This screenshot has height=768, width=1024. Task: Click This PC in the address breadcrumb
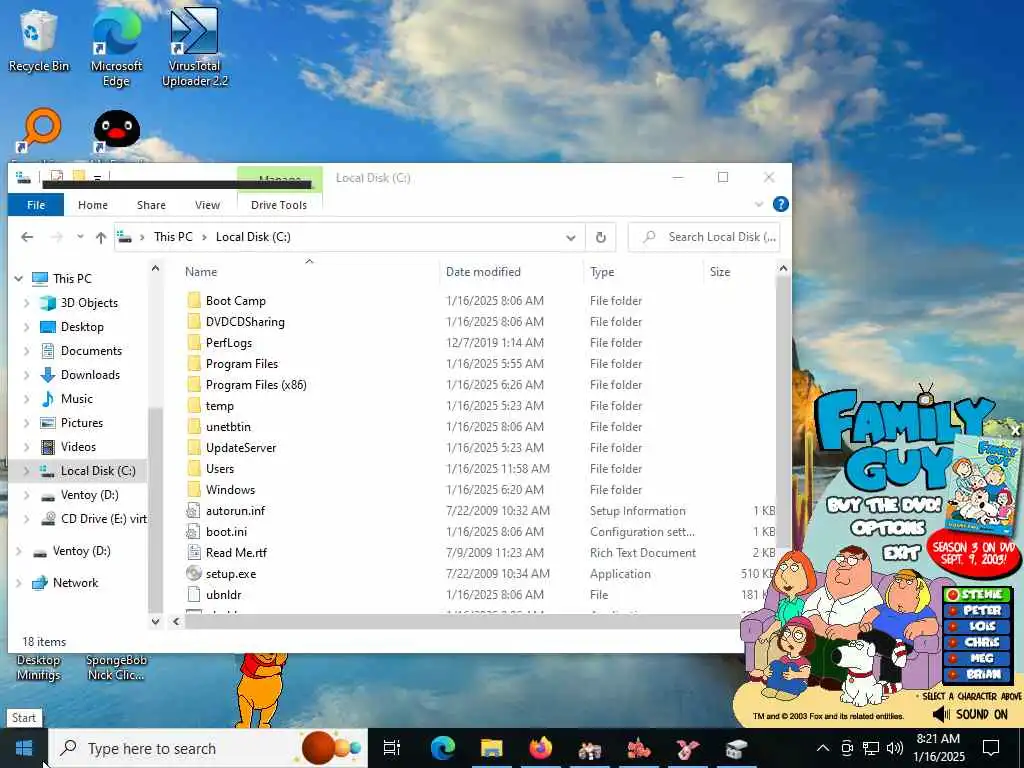pyautogui.click(x=173, y=237)
